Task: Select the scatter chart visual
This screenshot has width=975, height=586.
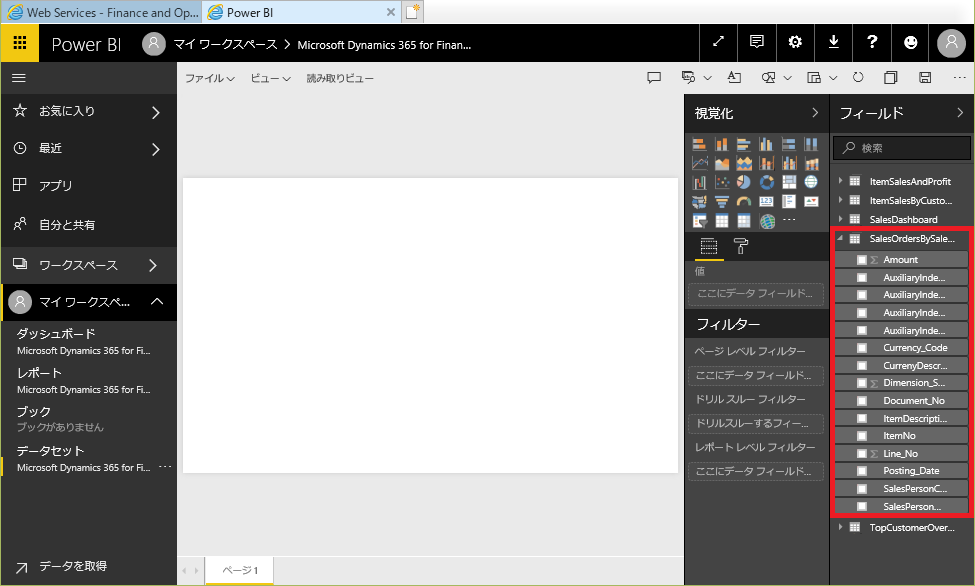Action: click(x=721, y=182)
